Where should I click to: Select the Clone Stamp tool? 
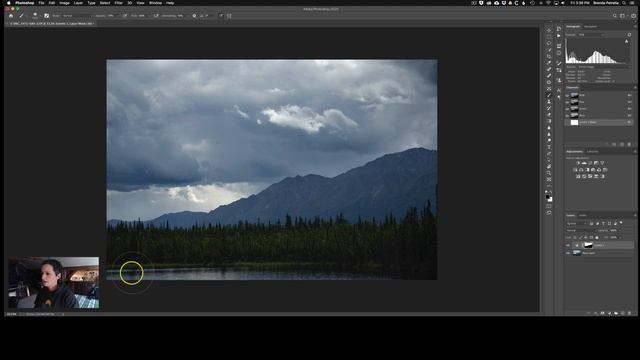549,101
